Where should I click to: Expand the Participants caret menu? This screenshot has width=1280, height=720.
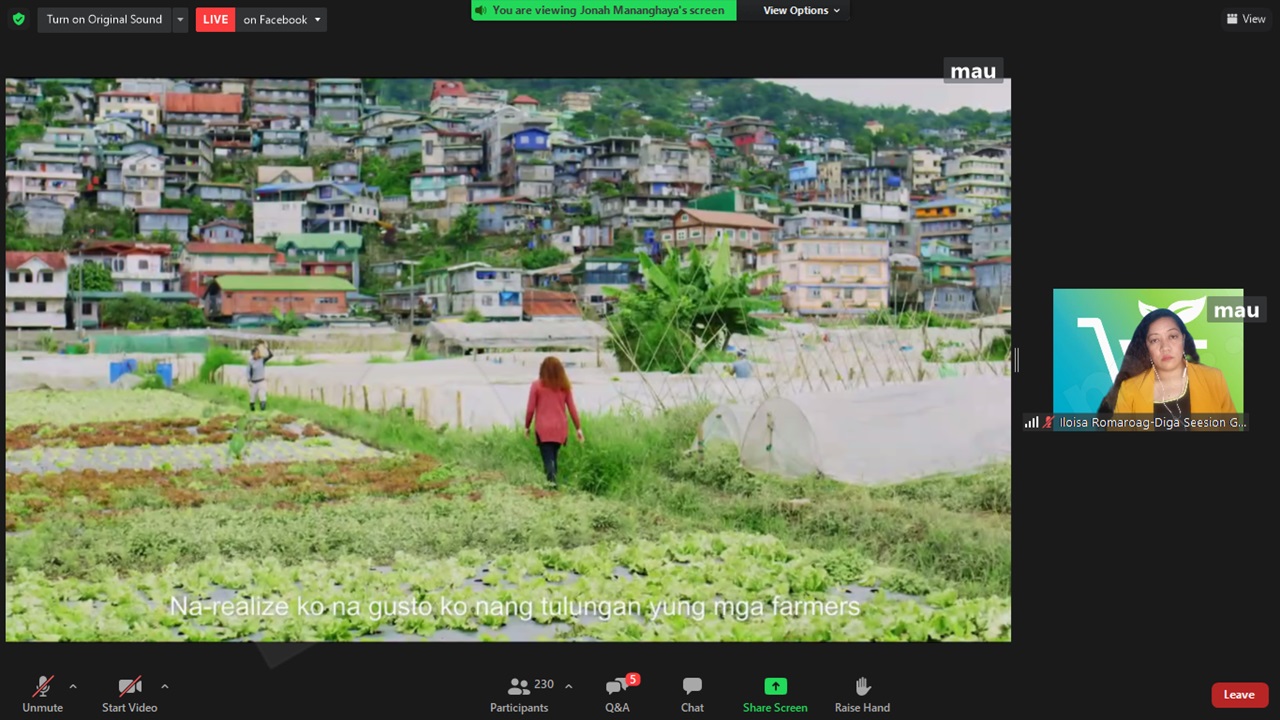click(x=568, y=686)
